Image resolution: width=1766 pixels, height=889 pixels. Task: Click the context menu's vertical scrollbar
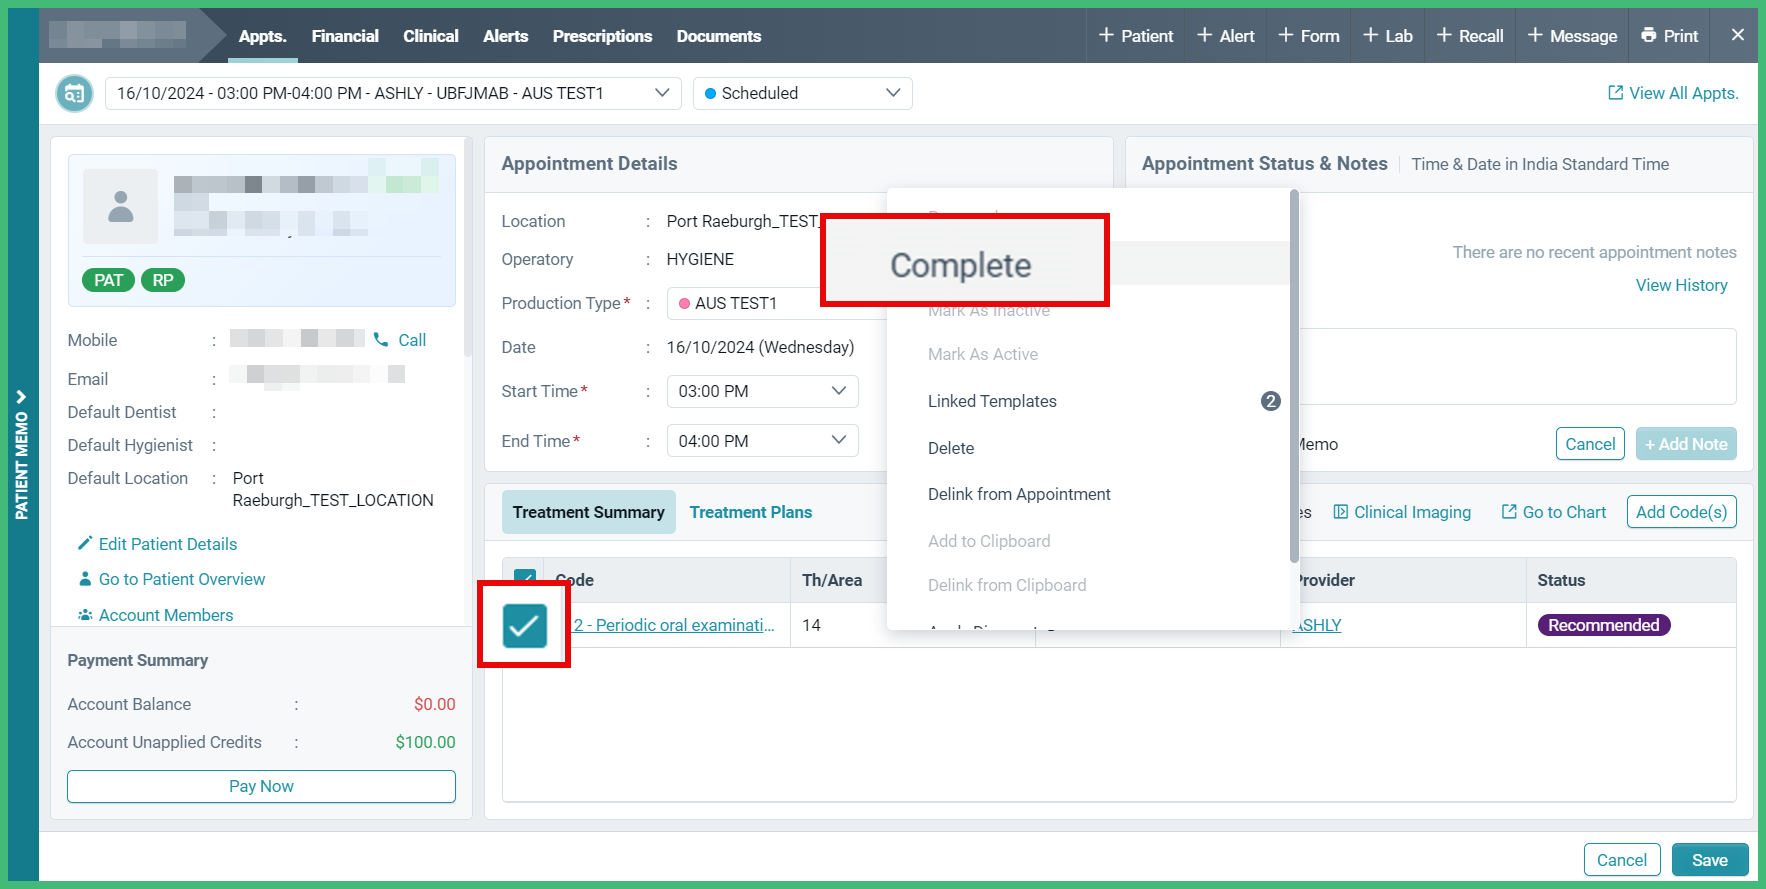(1294, 376)
